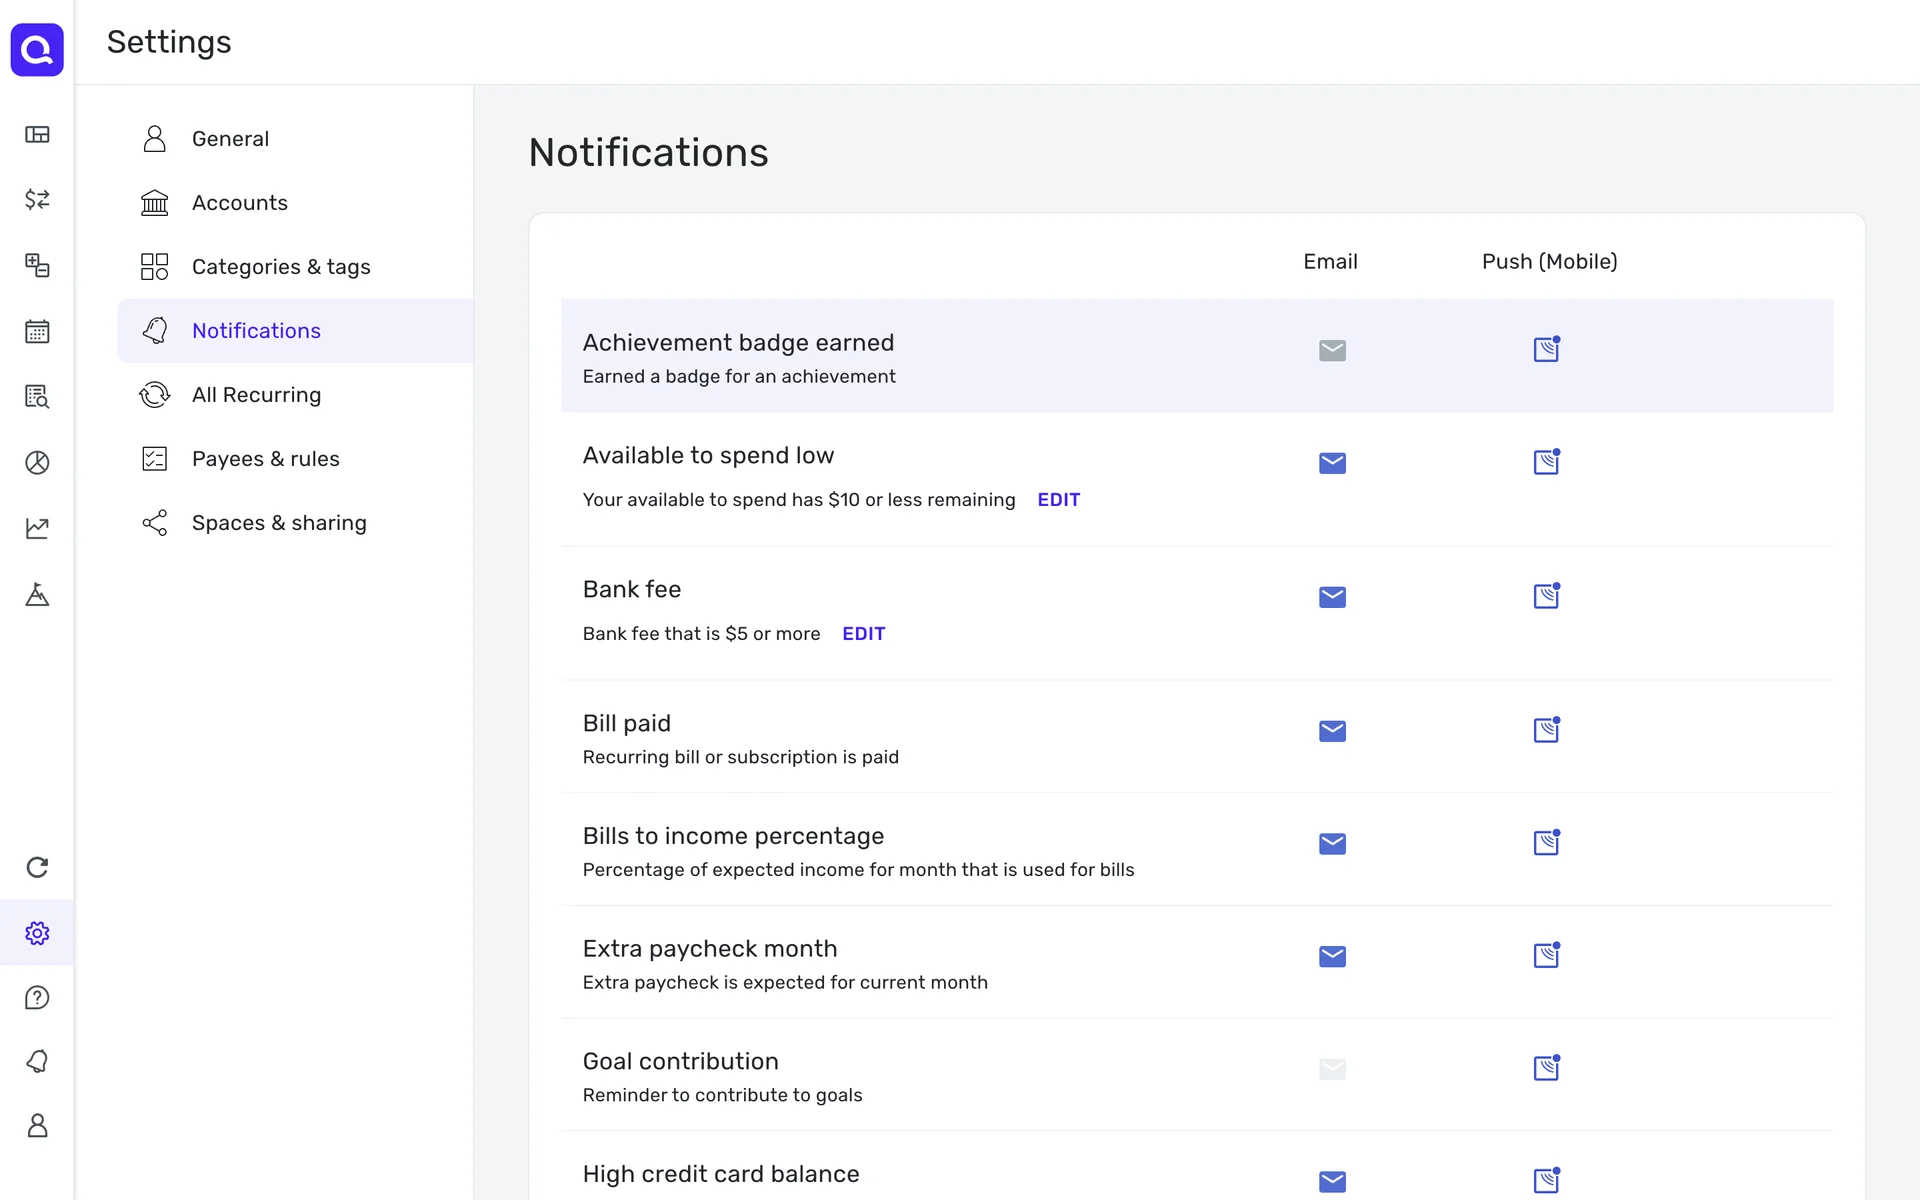Enable email for Goal contribution

[1332, 1069]
